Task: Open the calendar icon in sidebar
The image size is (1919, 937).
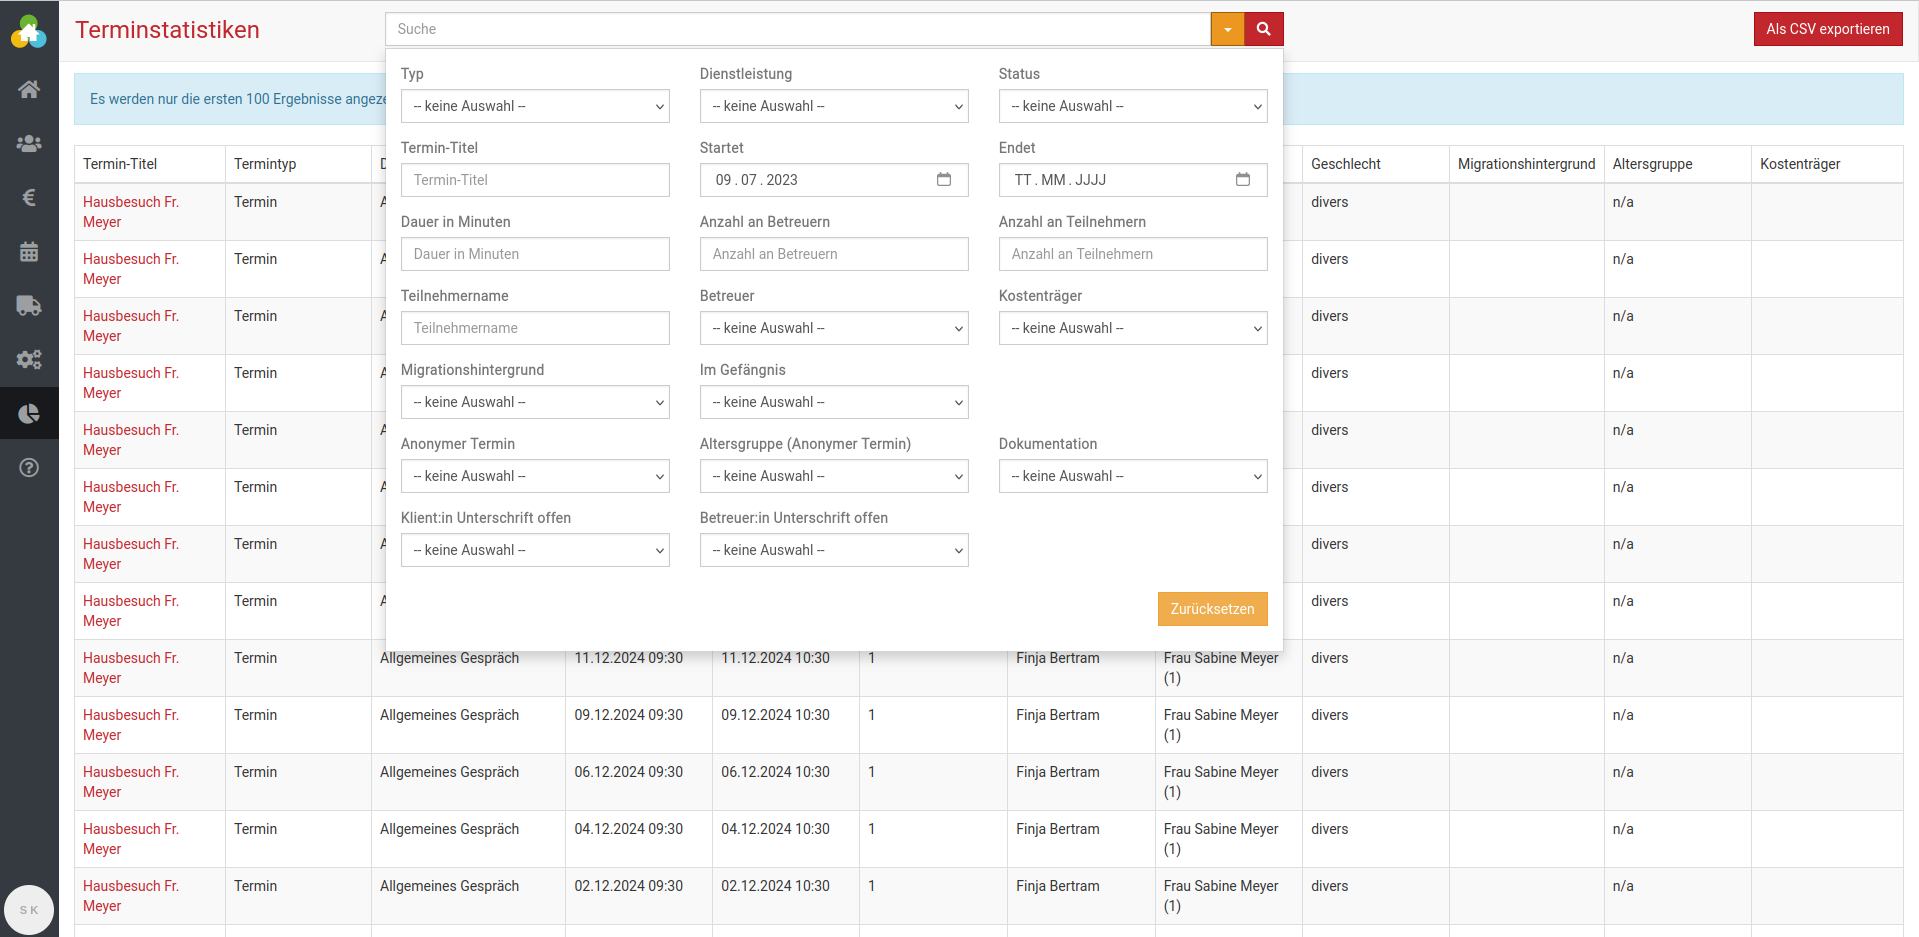Action: click(x=29, y=252)
